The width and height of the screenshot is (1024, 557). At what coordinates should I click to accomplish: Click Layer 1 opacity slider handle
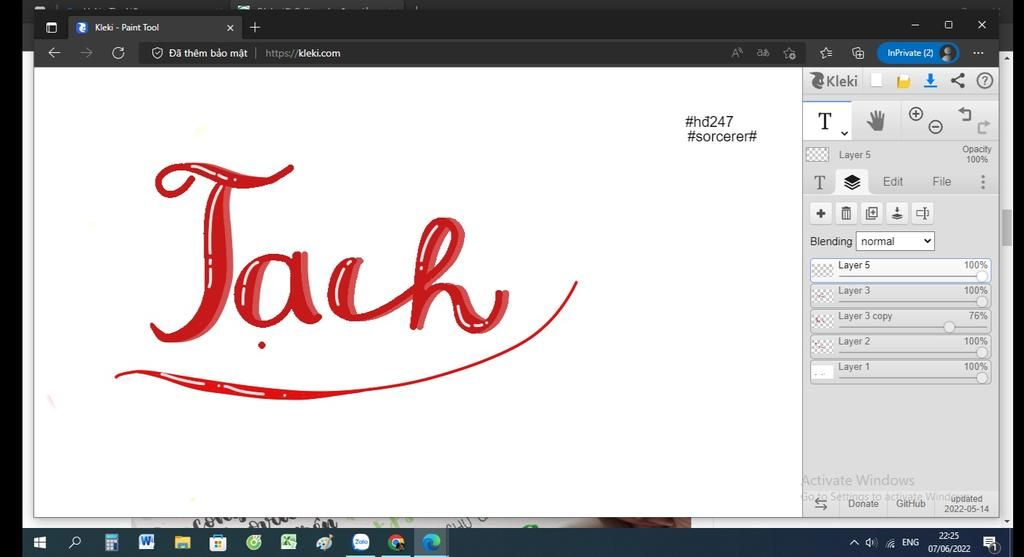pyautogui.click(x=982, y=378)
